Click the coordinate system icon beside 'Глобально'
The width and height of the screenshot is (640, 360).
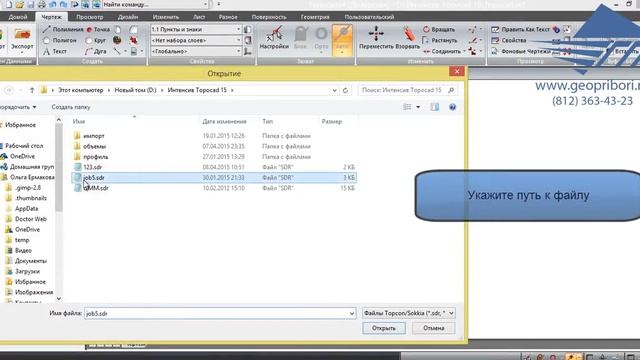pos(247,51)
